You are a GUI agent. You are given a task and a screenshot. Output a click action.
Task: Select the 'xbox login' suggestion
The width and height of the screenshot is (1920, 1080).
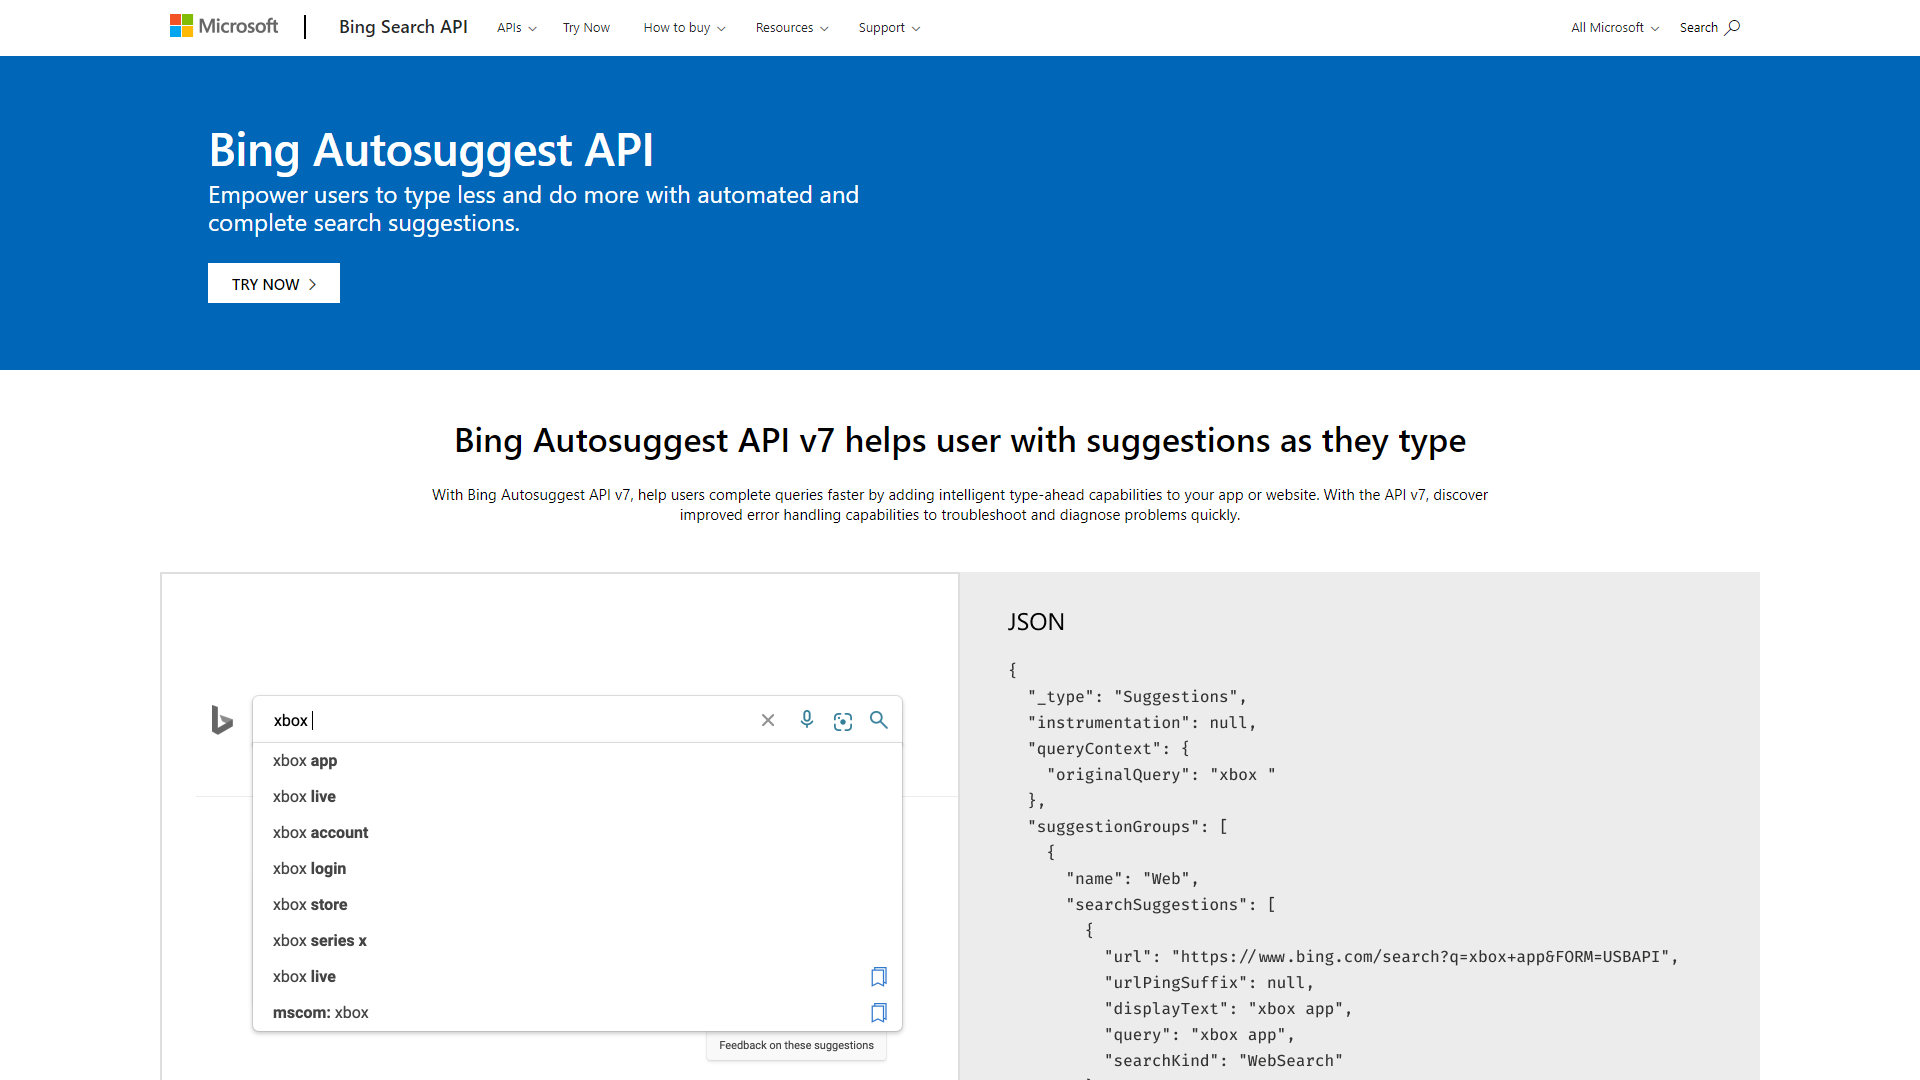[577, 869]
